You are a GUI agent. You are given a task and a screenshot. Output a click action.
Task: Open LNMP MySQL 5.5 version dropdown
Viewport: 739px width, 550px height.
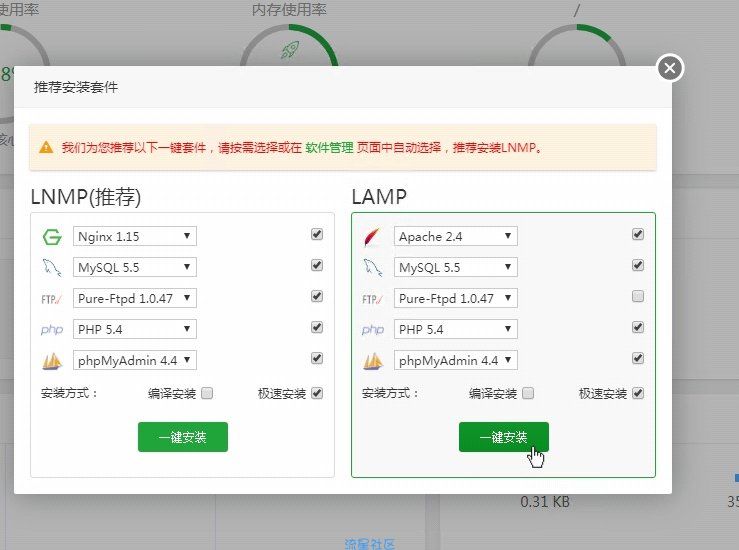[x=135, y=267]
